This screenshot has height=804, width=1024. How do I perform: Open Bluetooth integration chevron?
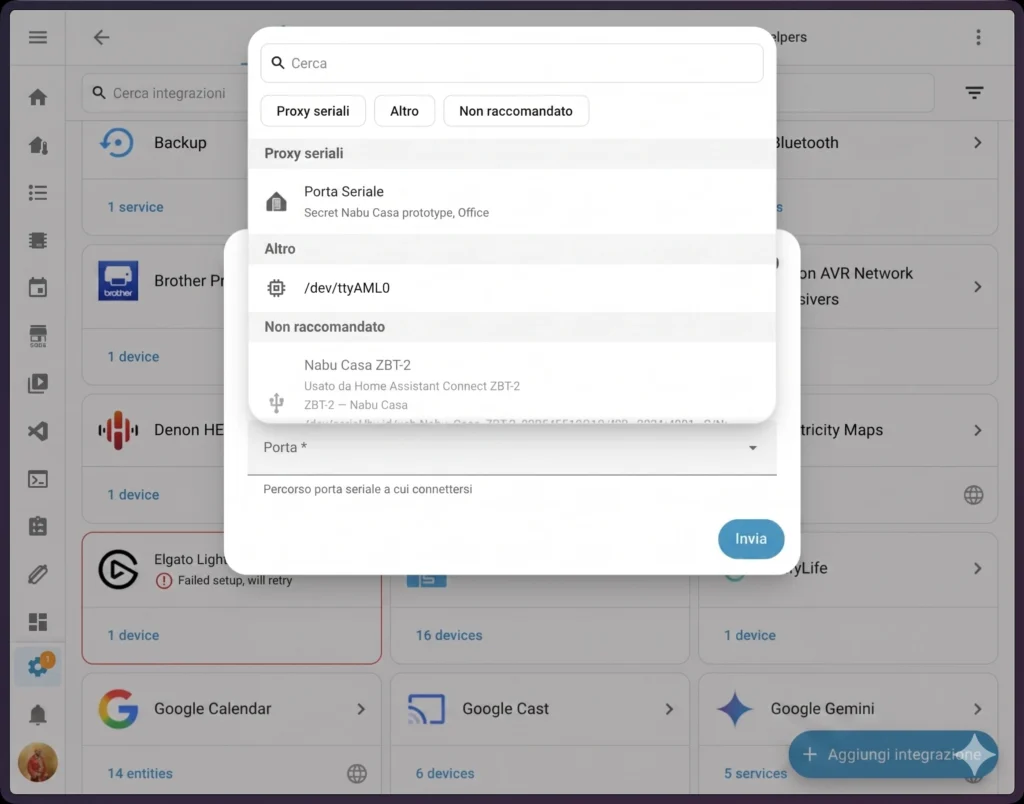pyautogui.click(x=977, y=143)
